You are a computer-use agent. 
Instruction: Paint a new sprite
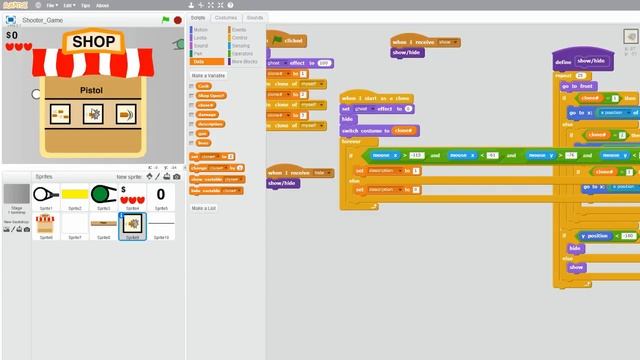coord(158,176)
